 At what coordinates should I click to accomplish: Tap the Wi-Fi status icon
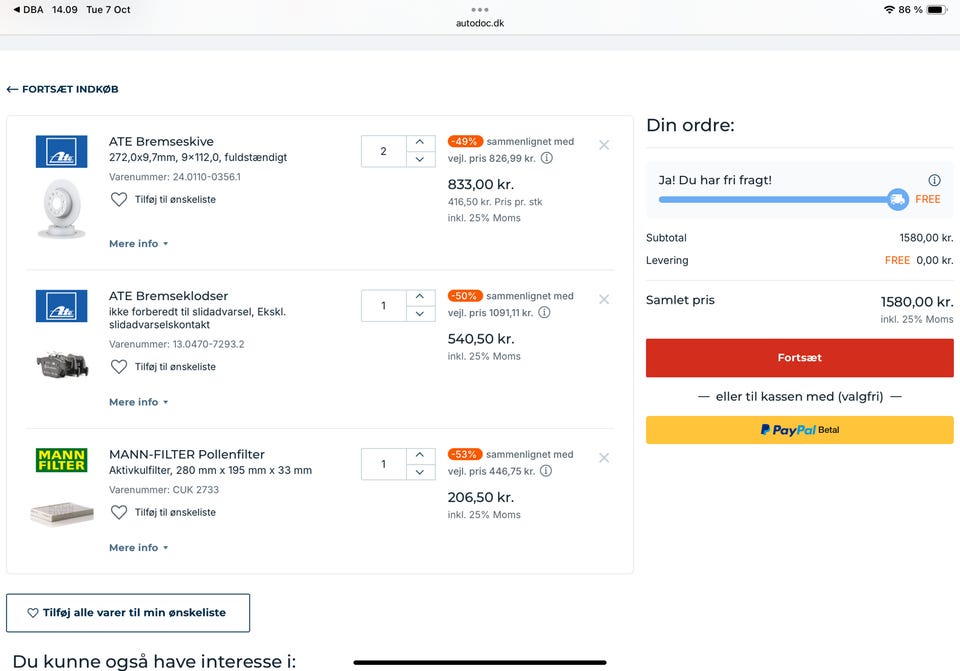click(890, 10)
